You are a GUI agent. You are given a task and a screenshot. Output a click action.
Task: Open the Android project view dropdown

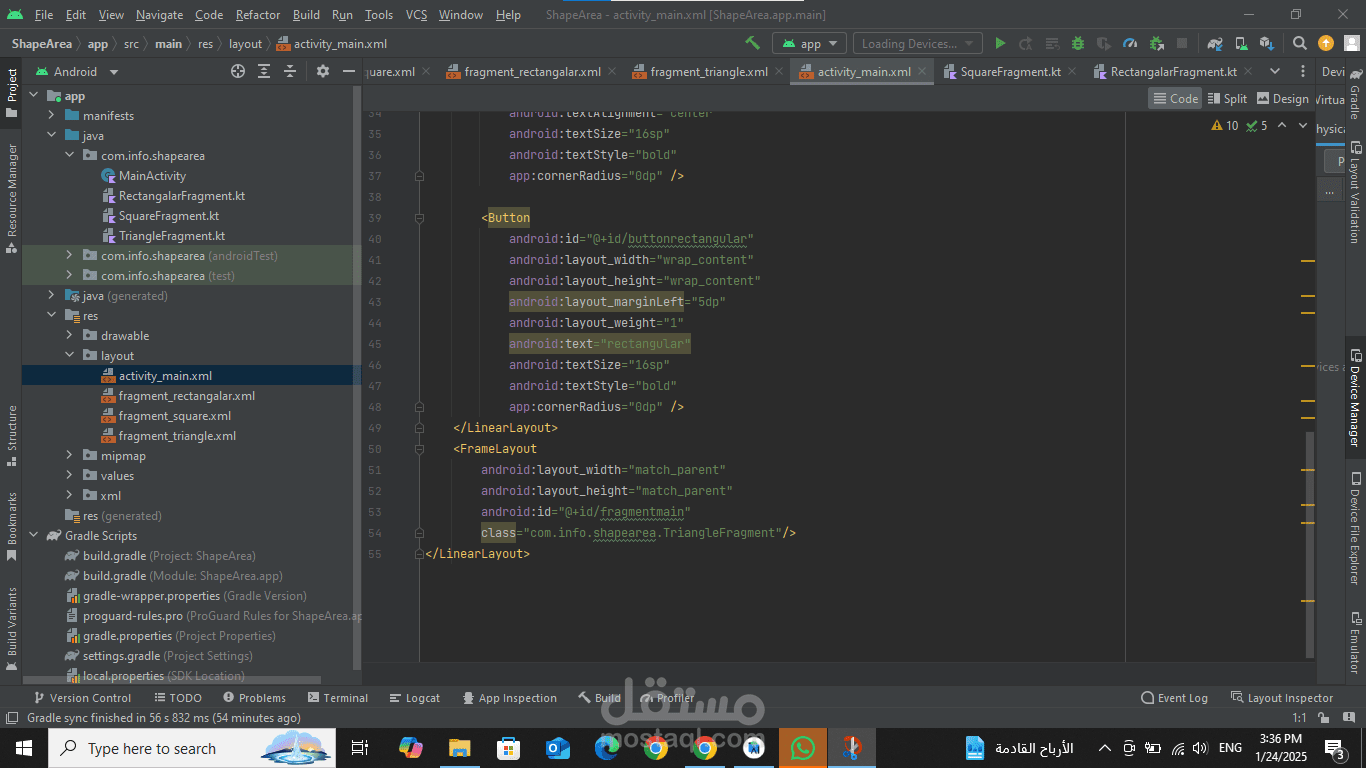[77, 71]
